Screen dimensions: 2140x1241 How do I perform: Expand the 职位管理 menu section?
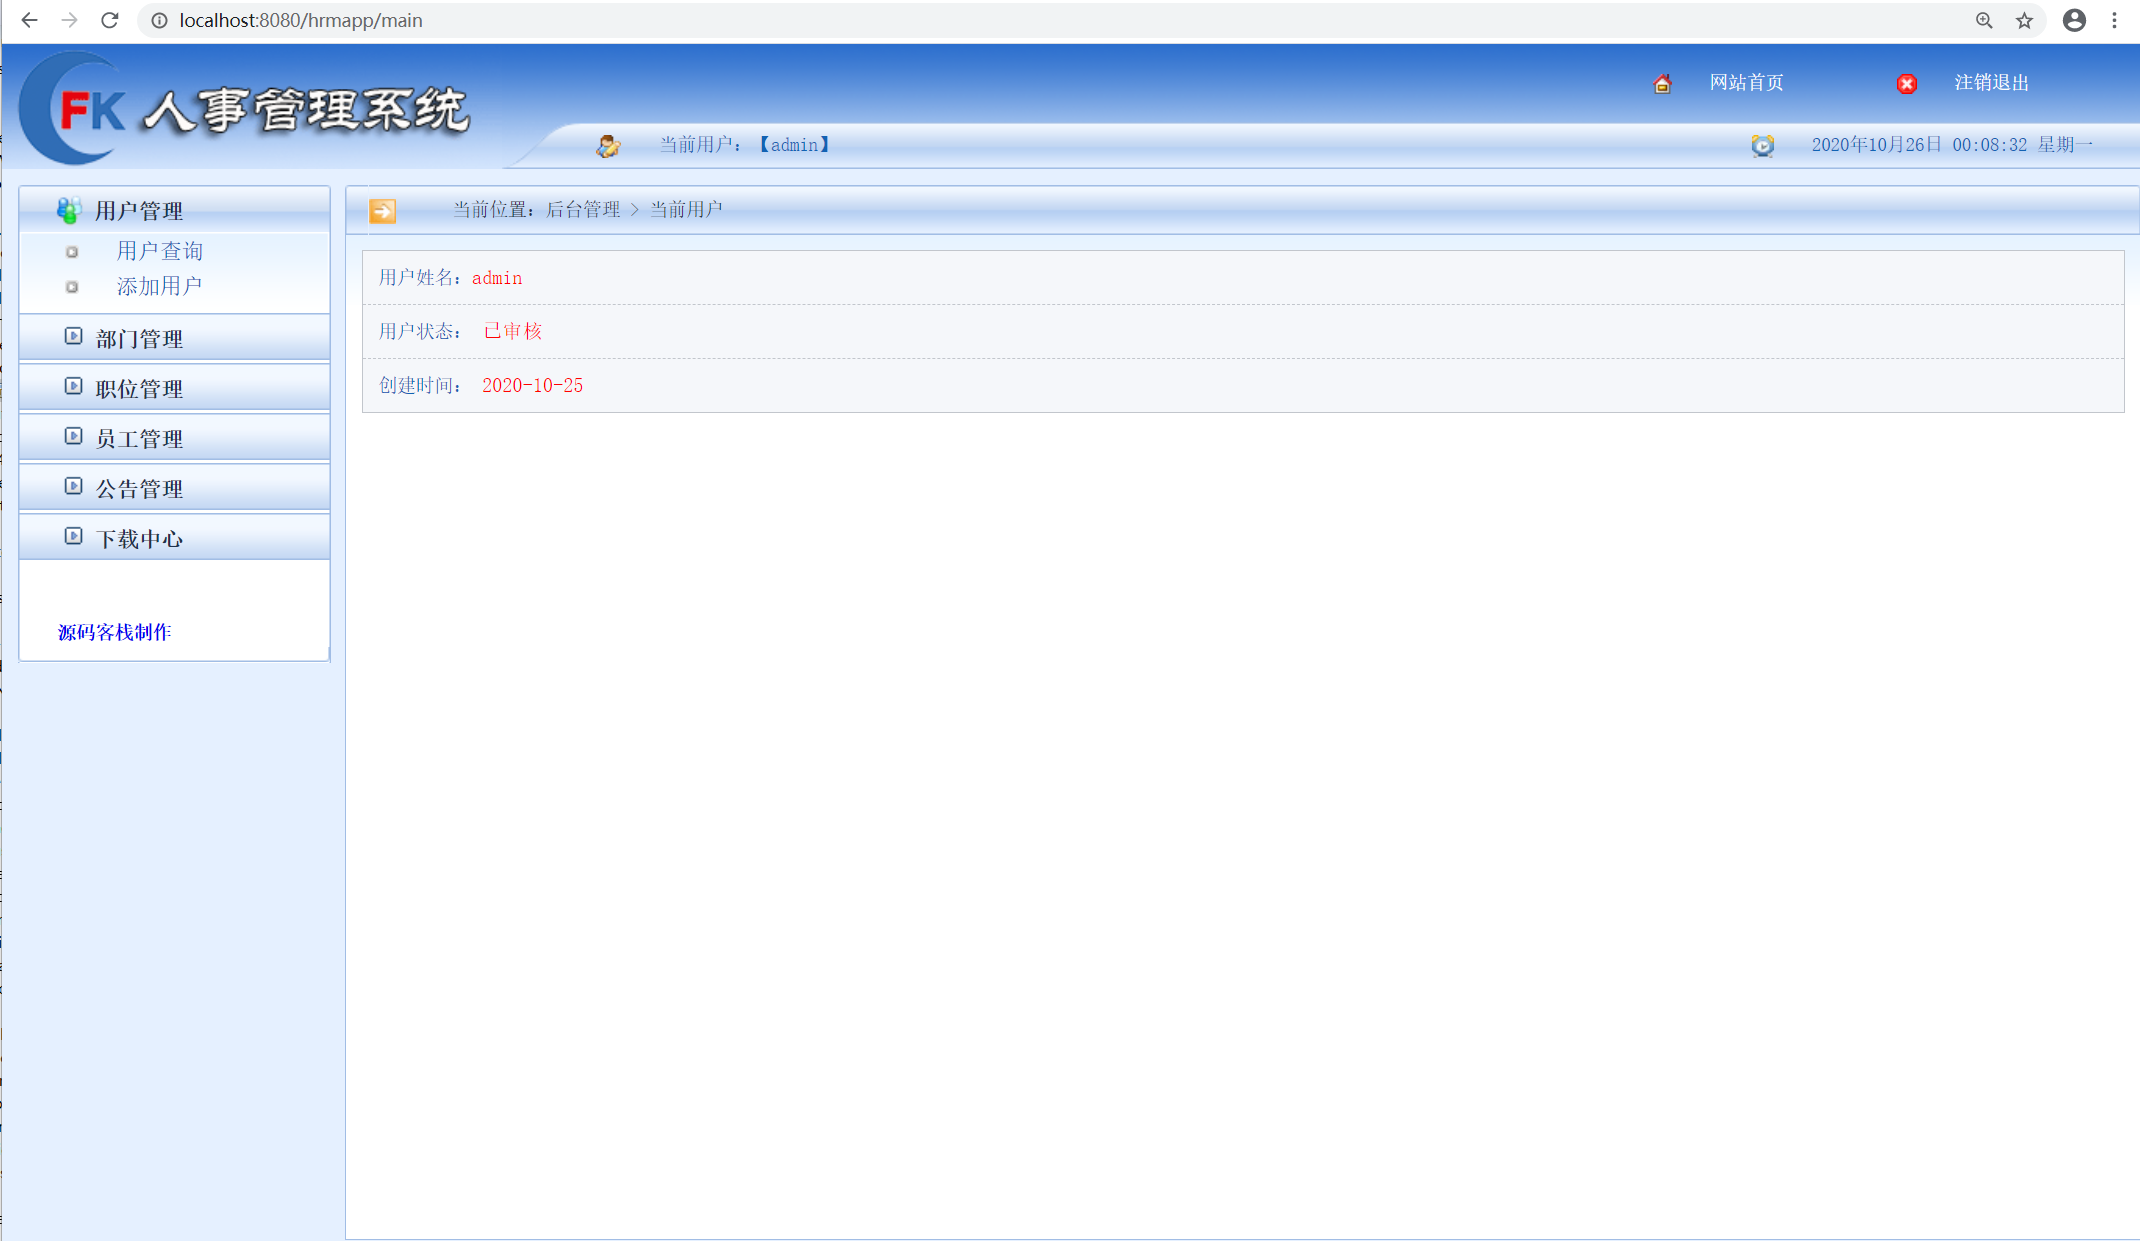point(139,389)
